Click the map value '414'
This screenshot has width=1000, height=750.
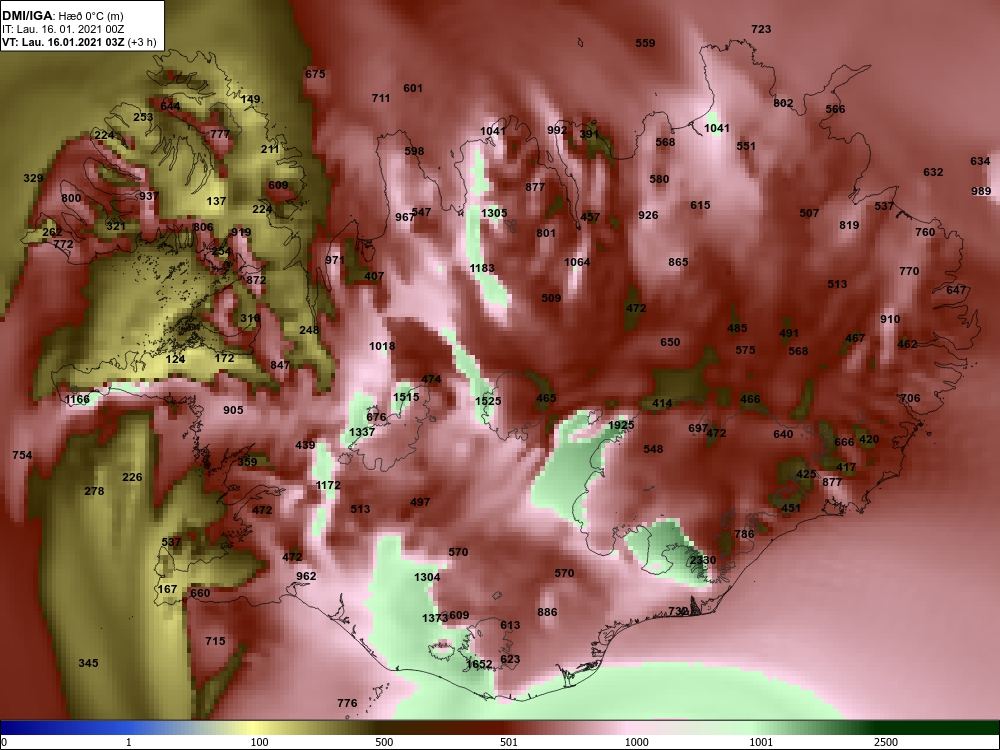click(x=662, y=404)
